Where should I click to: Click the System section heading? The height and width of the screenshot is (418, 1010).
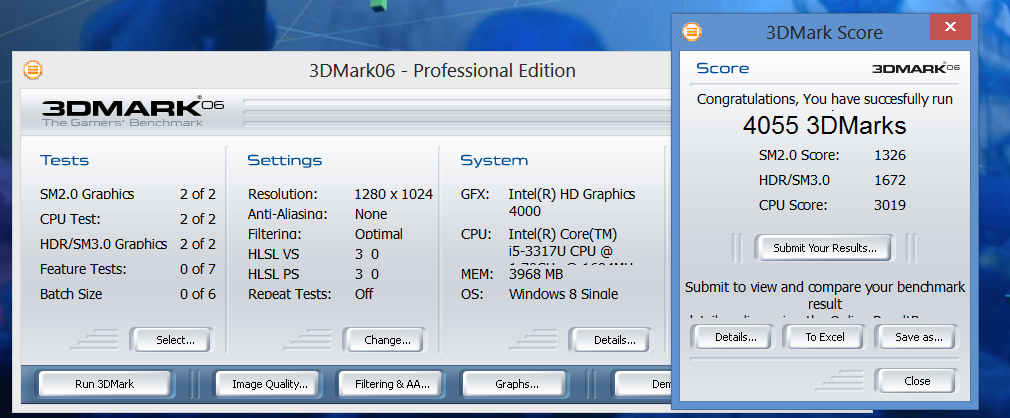coord(494,160)
